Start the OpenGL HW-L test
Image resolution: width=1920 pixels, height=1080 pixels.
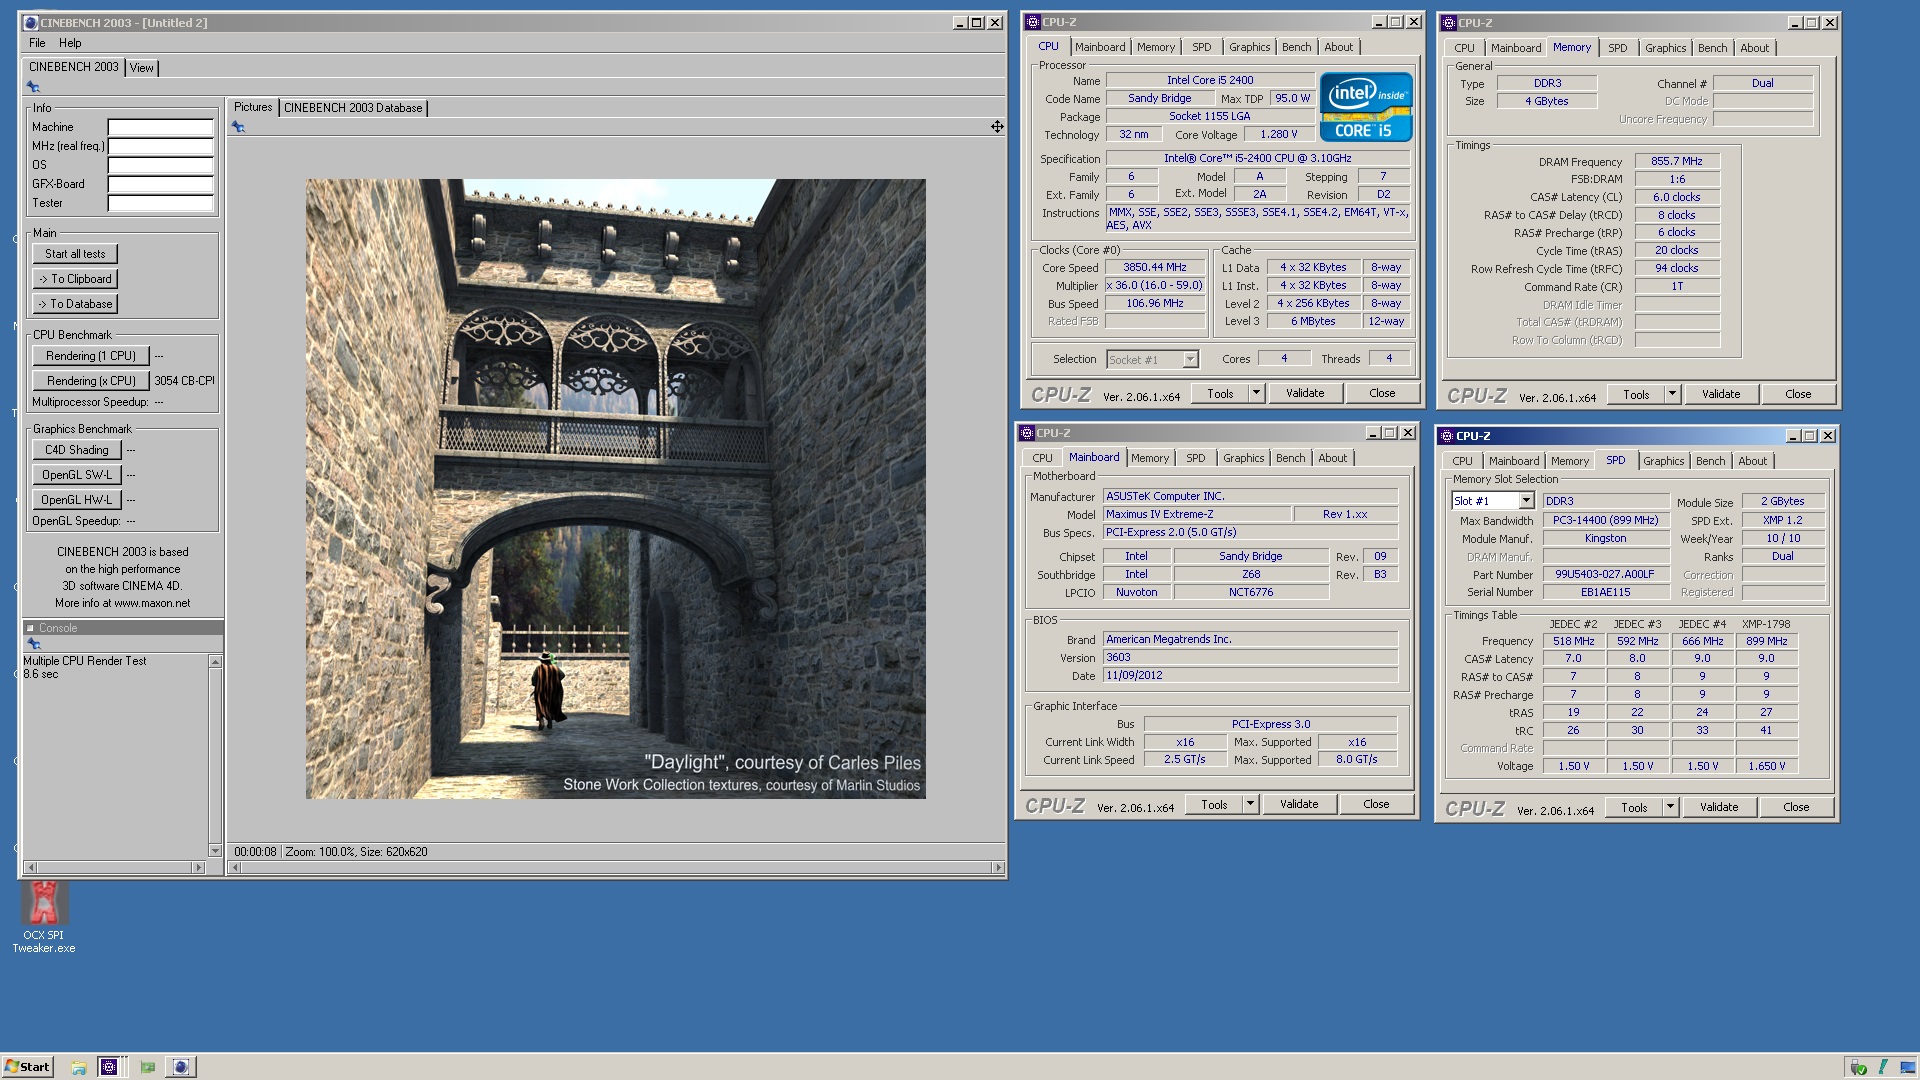[x=77, y=500]
